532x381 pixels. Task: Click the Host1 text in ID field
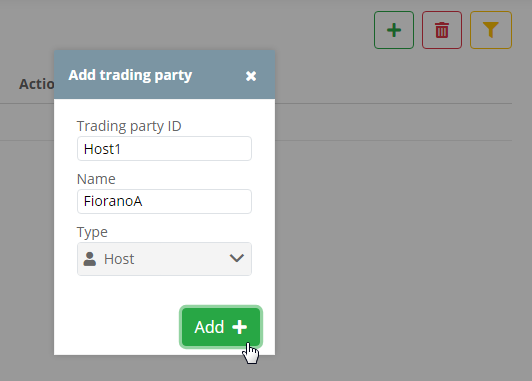tap(102, 149)
